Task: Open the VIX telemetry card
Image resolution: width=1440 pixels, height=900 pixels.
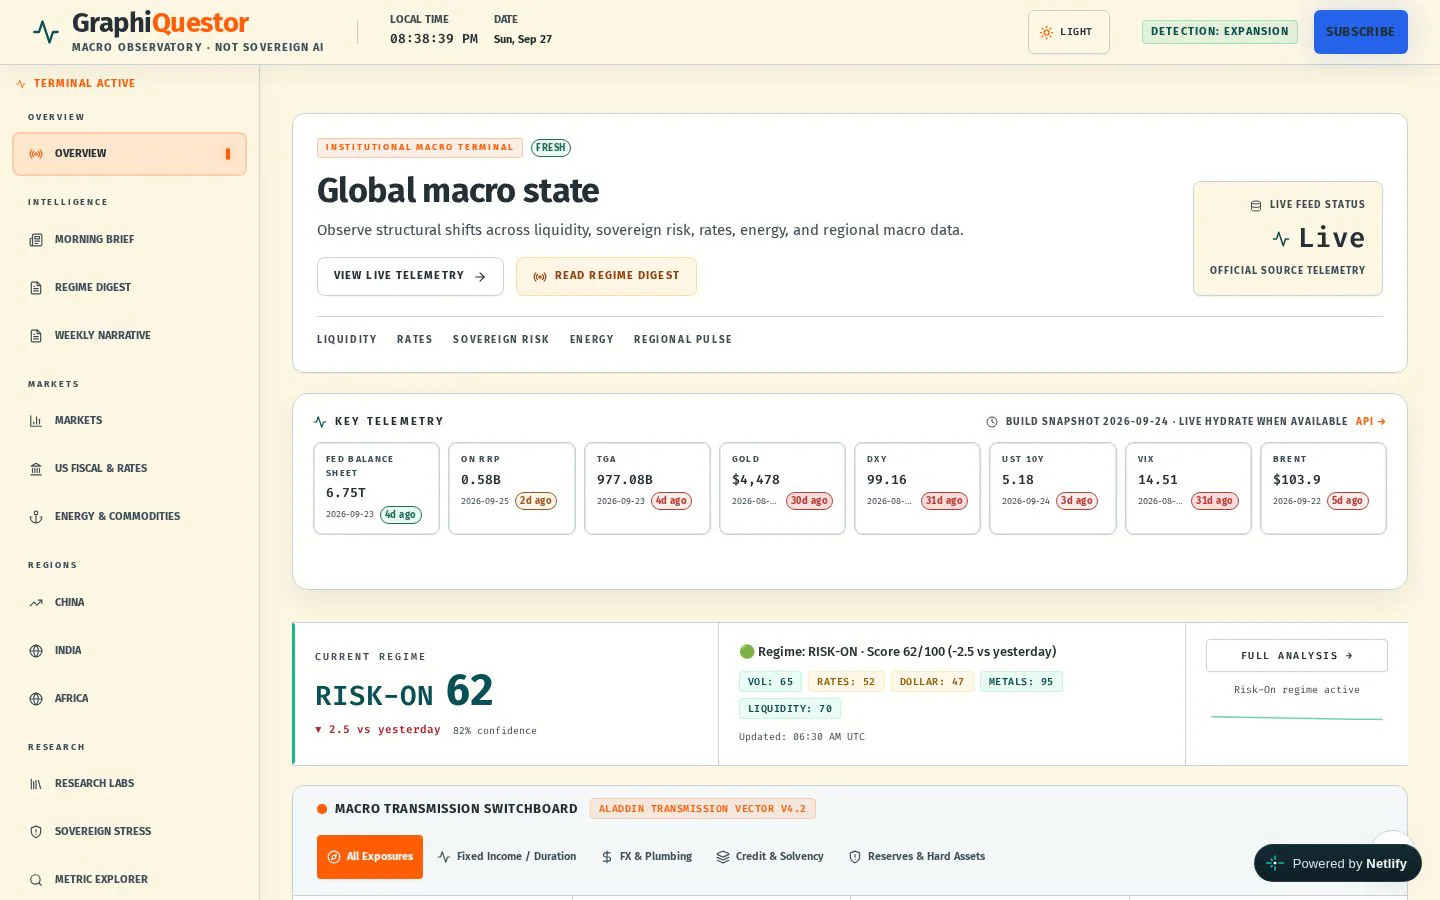Action: (1188, 489)
